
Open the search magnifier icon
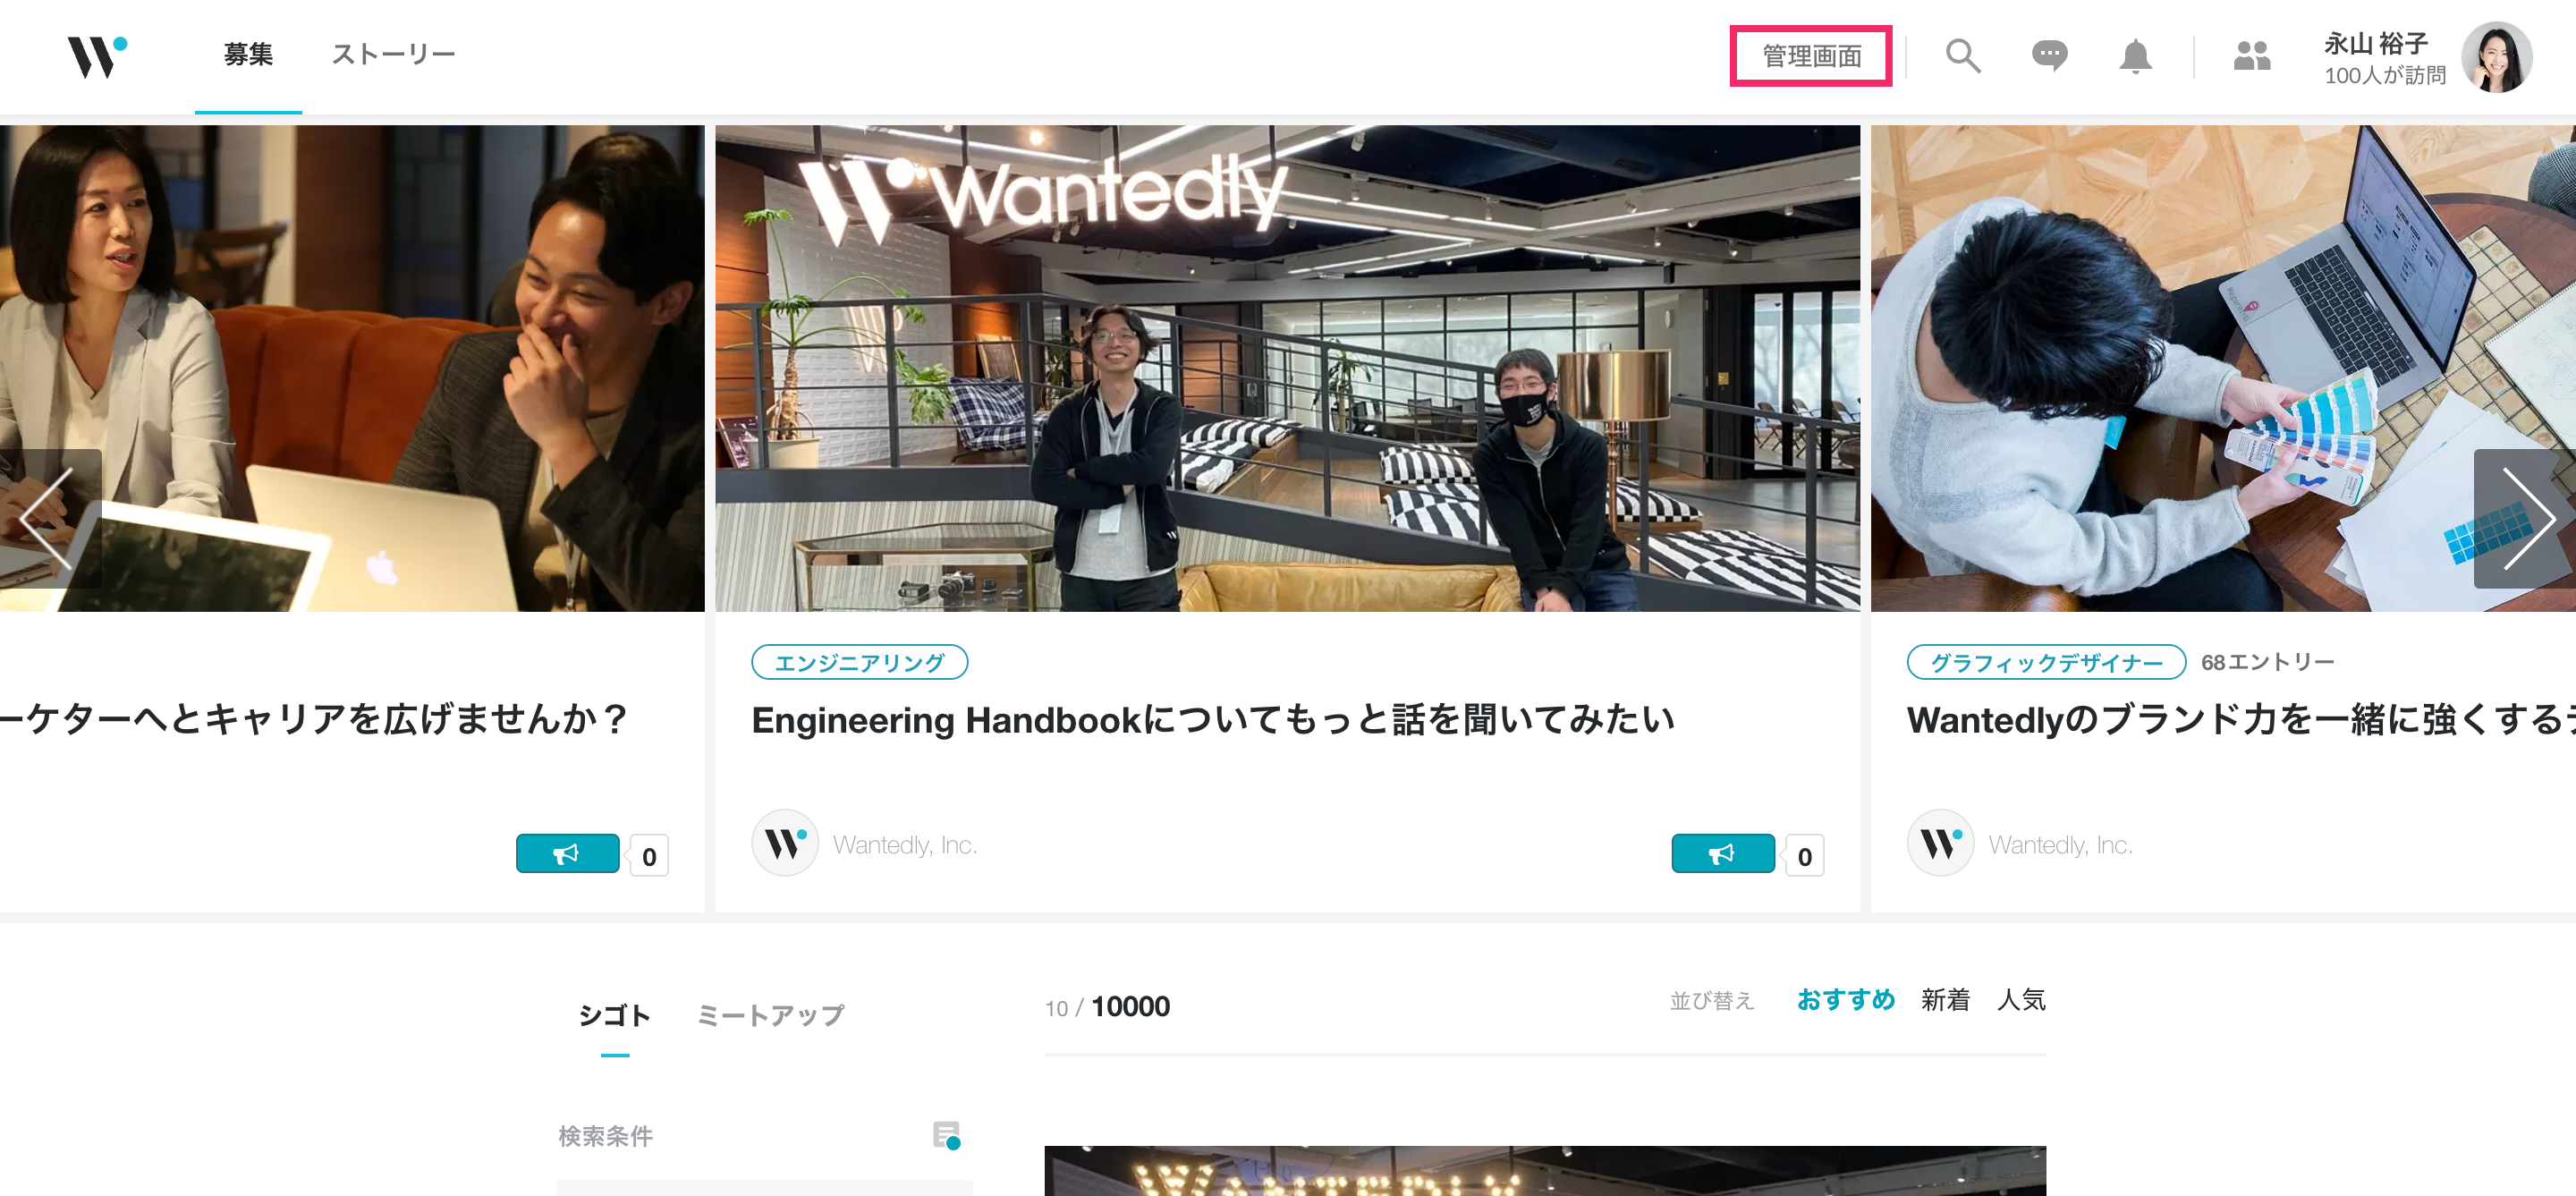1962,56
